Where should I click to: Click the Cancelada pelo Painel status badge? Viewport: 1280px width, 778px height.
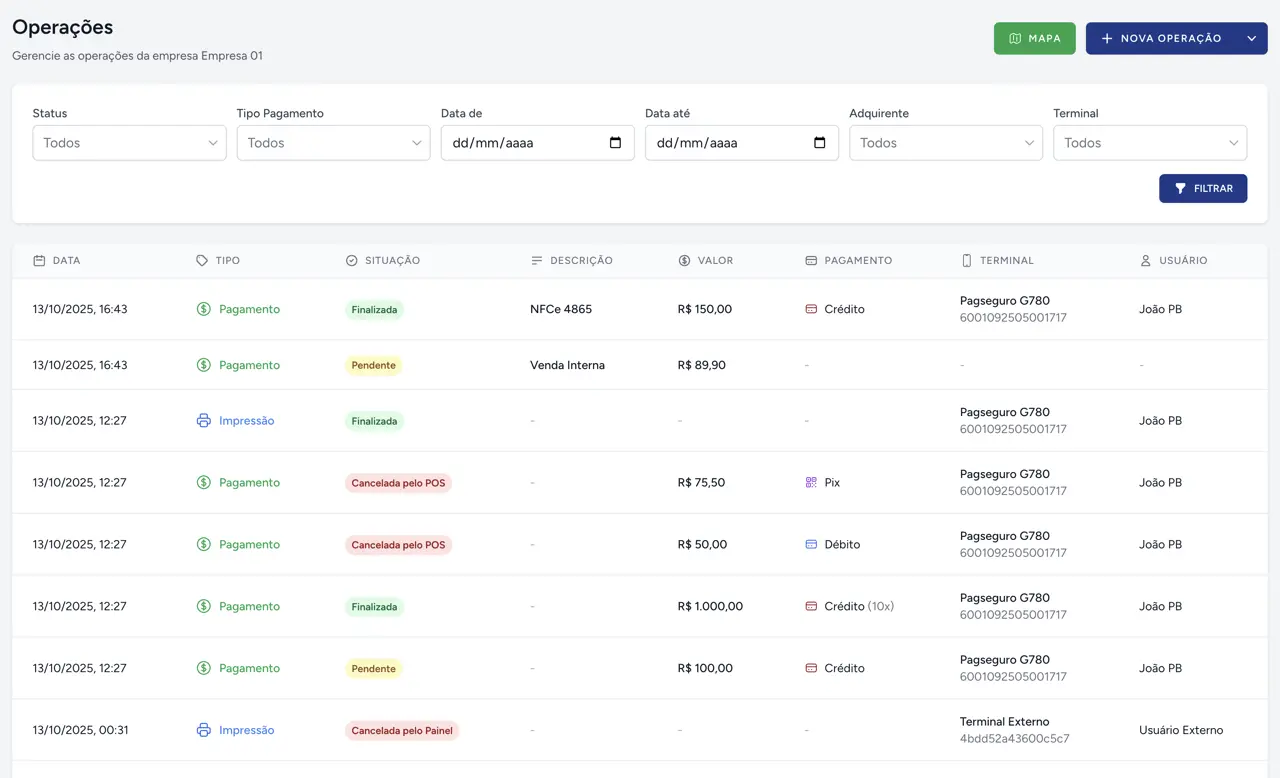click(x=402, y=731)
